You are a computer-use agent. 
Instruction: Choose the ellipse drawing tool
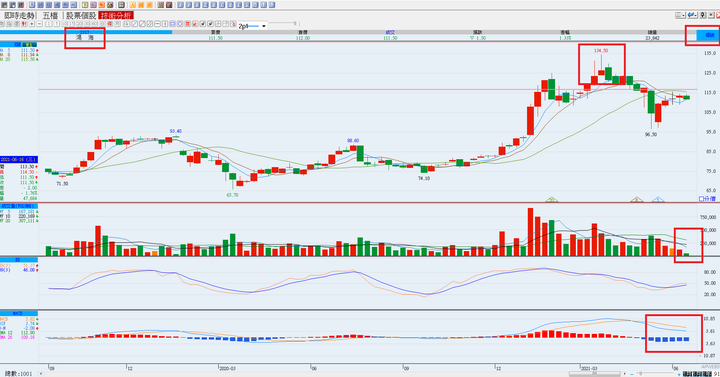(172, 24)
